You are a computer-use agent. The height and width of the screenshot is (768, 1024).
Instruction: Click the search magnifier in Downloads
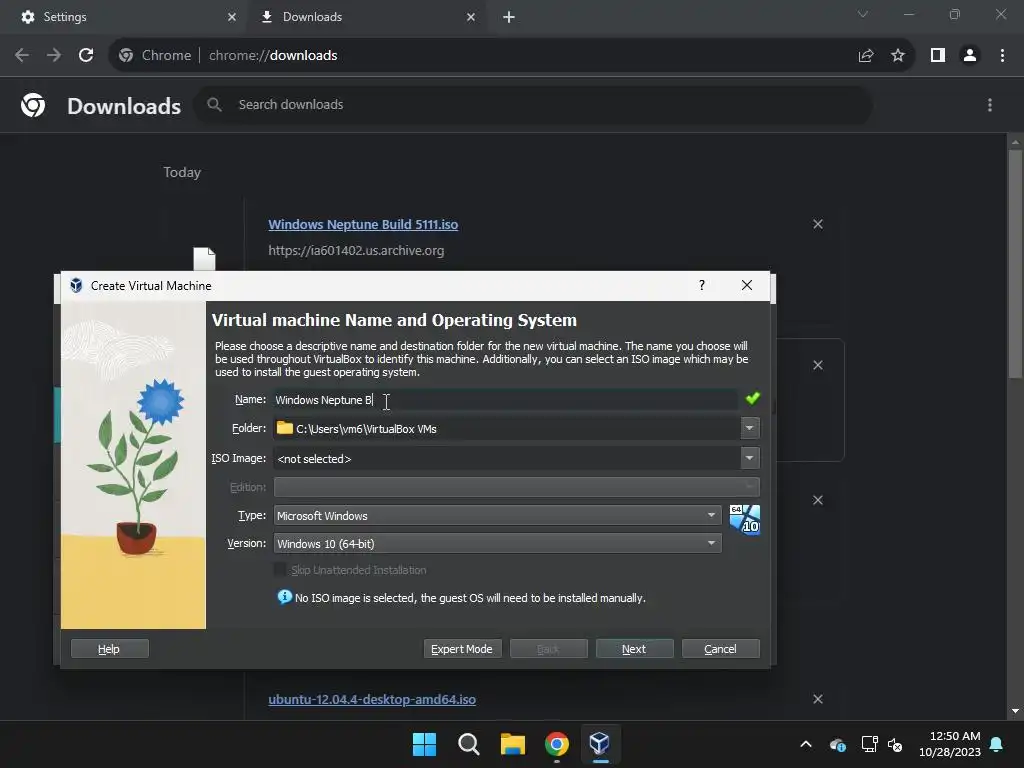click(x=214, y=104)
